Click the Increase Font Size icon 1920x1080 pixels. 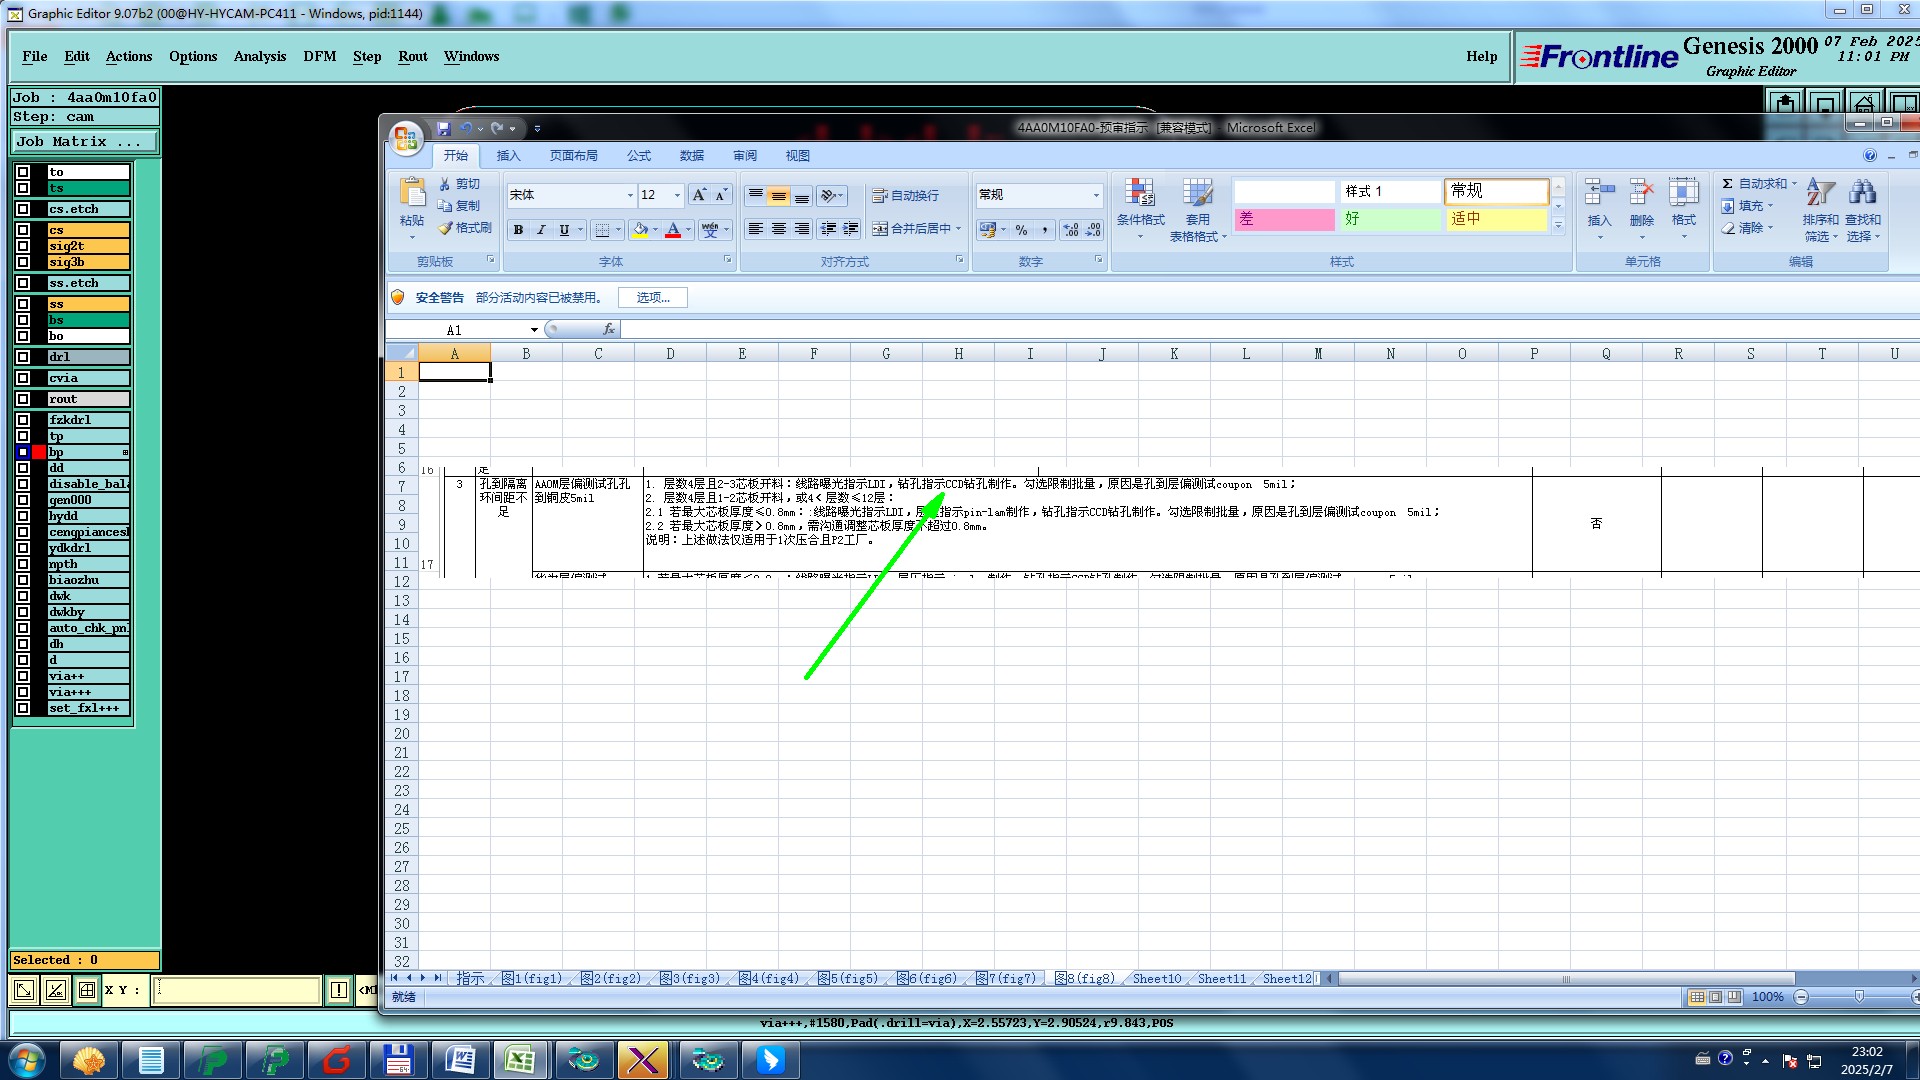pyautogui.click(x=699, y=195)
